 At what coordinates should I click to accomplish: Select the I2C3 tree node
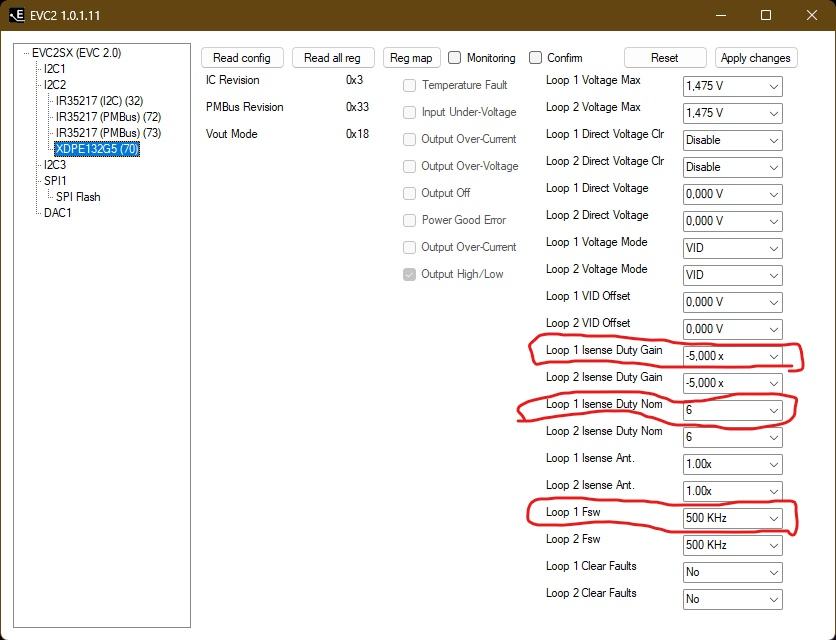click(55, 165)
